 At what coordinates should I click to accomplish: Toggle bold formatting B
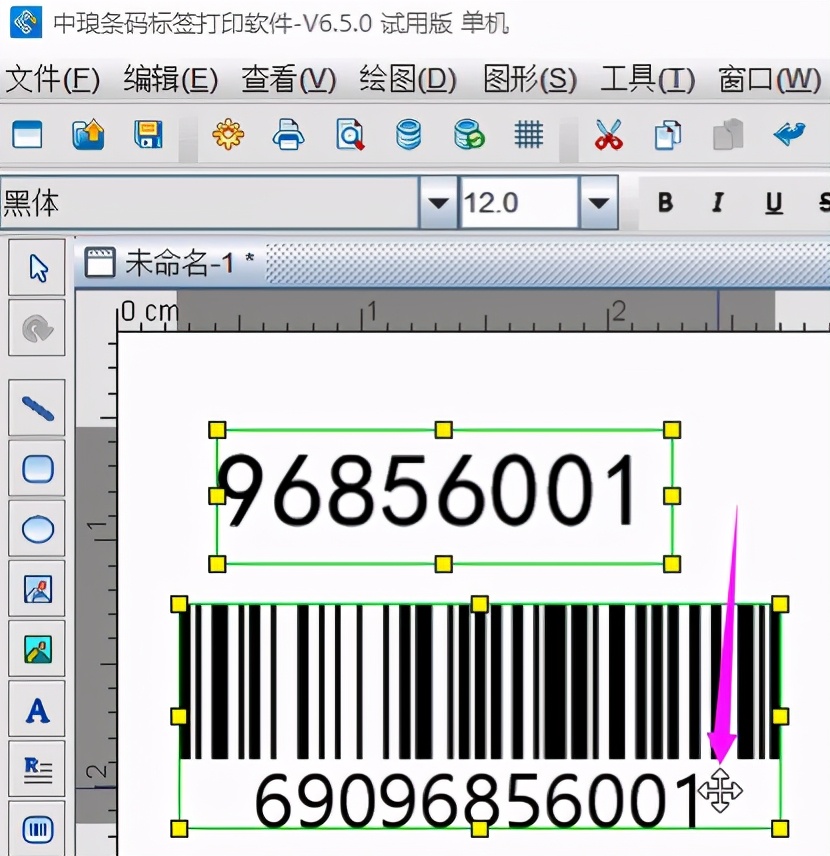click(x=665, y=203)
